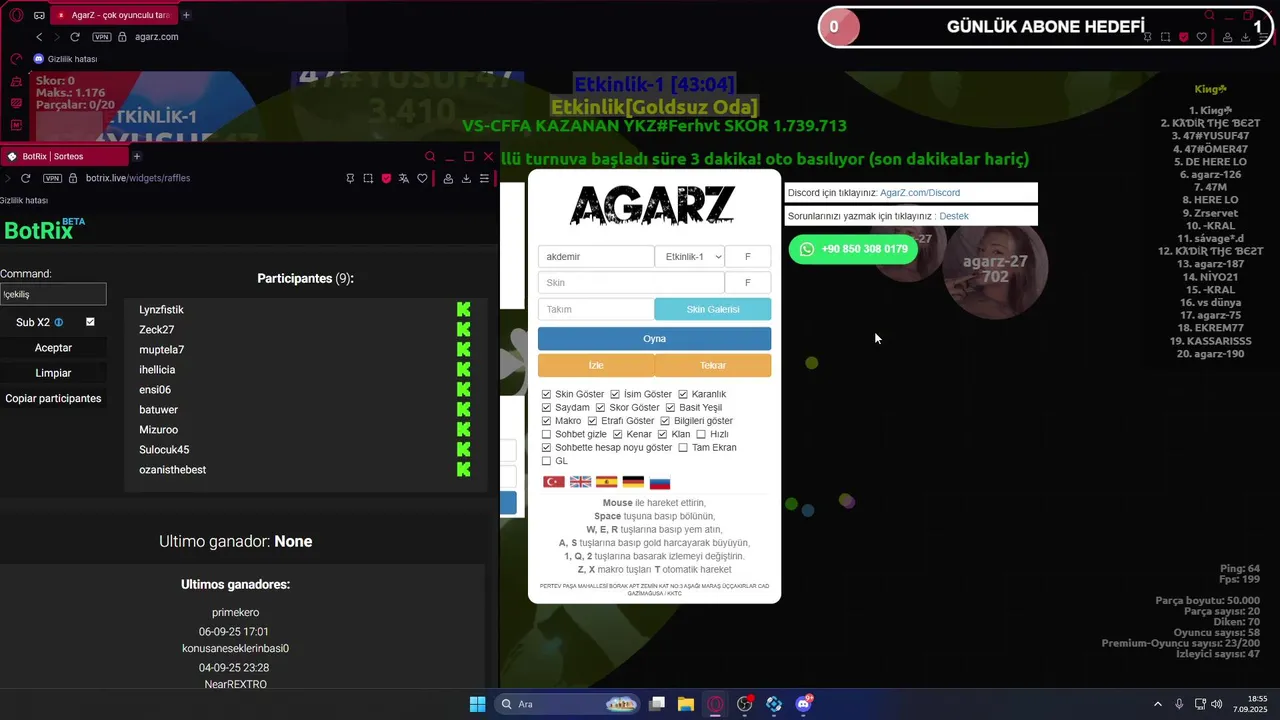1280x720 pixels.
Task: Focus the Command field with !çekiliş
Action: pos(53,294)
